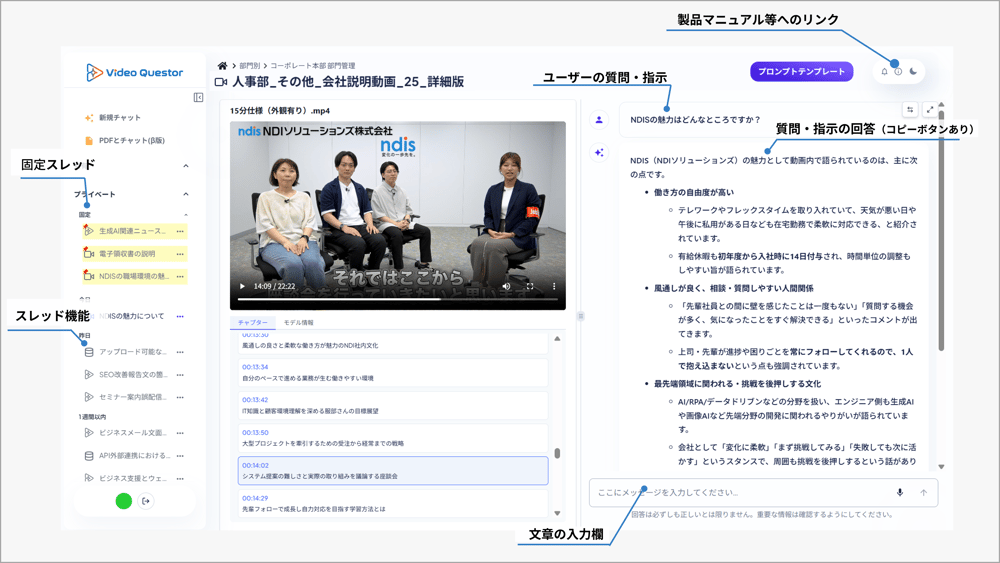
Task: Select the highlighted chapter 00:14:02
Action: pos(393,471)
